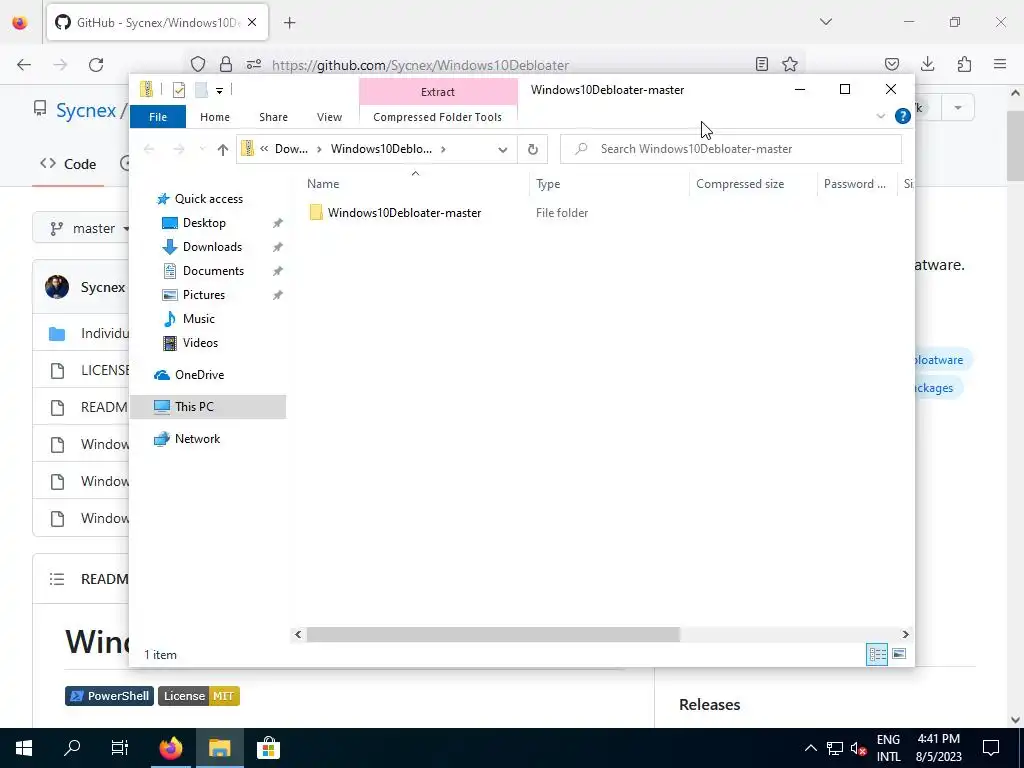Click the site tracking protection shield icon
The image size is (1024, 768).
[x=198, y=64]
